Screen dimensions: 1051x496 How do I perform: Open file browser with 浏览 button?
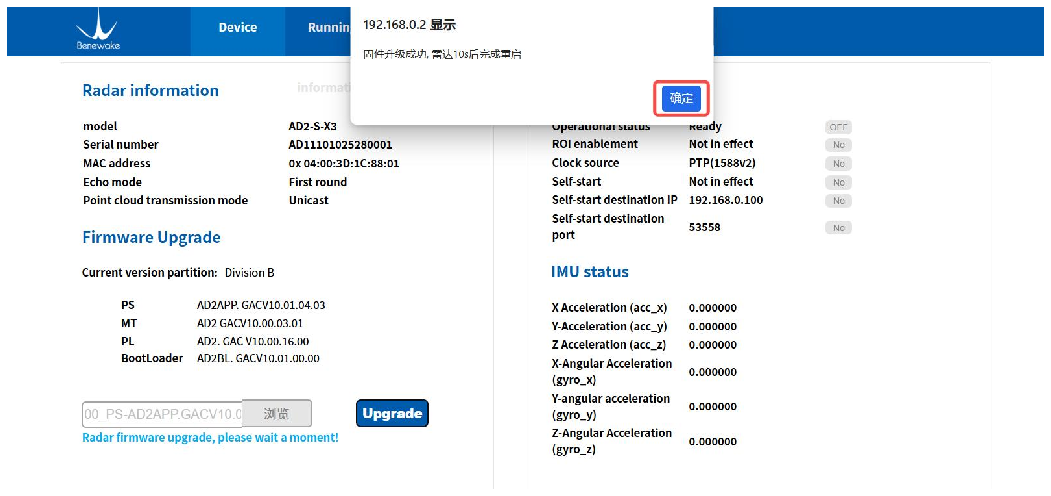(x=276, y=414)
